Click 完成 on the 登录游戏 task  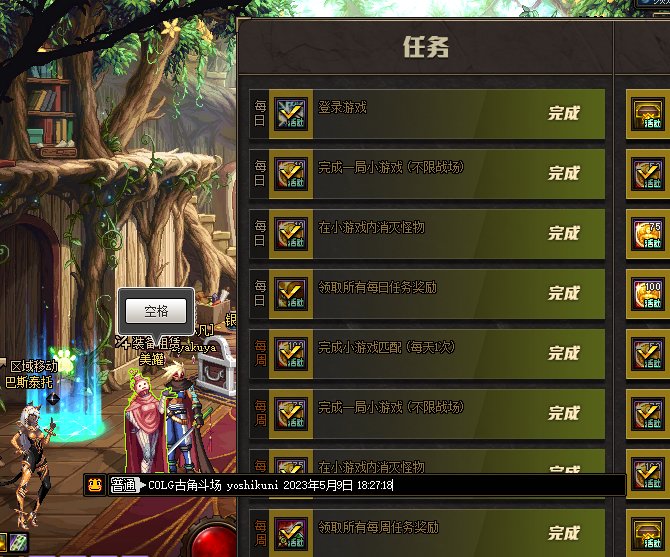coord(564,114)
